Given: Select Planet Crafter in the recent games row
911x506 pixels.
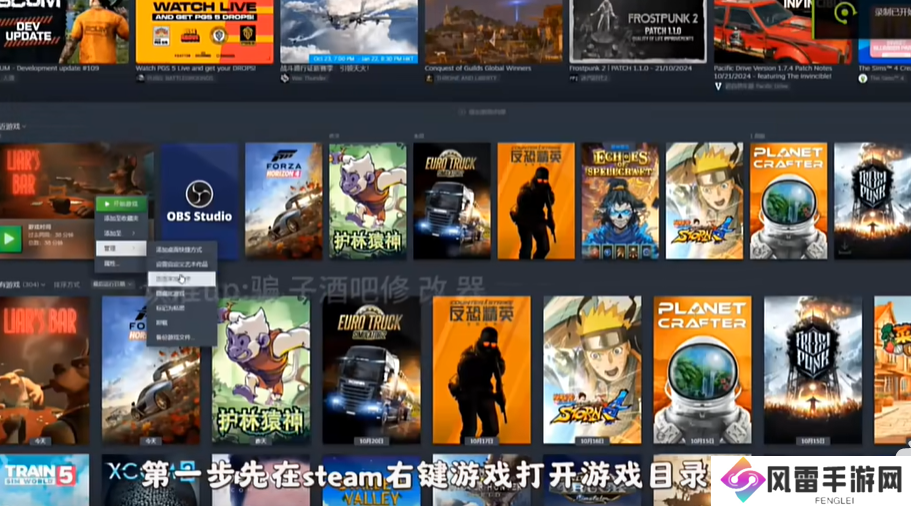Looking at the screenshot, I should pyautogui.click(x=789, y=200).
